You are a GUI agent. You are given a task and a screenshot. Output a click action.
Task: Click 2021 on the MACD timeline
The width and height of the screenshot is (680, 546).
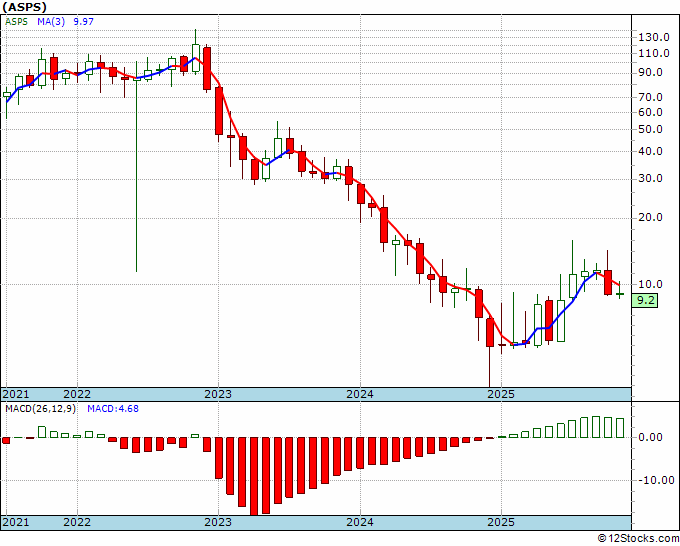16,522
